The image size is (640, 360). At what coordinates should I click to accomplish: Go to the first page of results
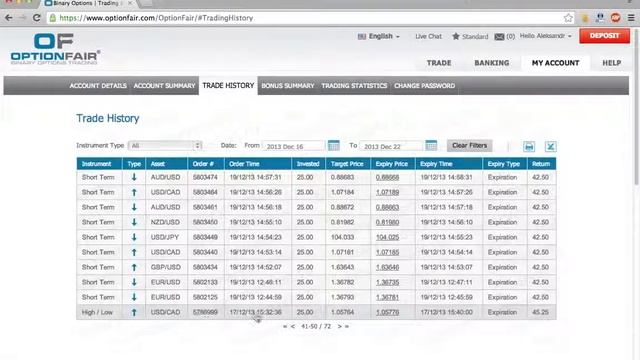(x=285, y=327)
